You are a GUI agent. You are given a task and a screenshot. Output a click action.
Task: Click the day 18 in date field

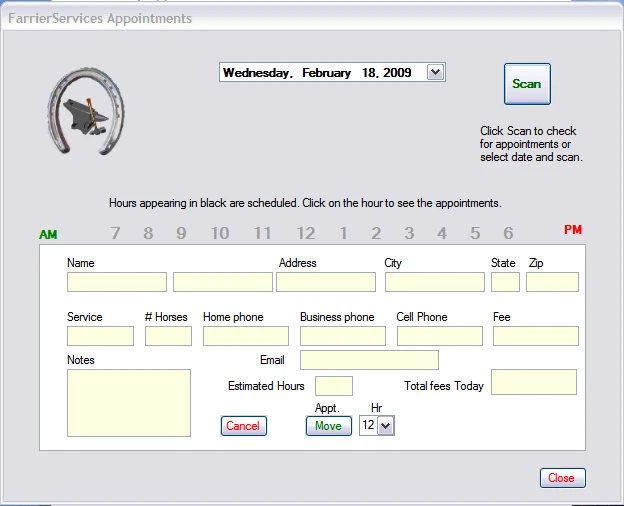(370, 72)
